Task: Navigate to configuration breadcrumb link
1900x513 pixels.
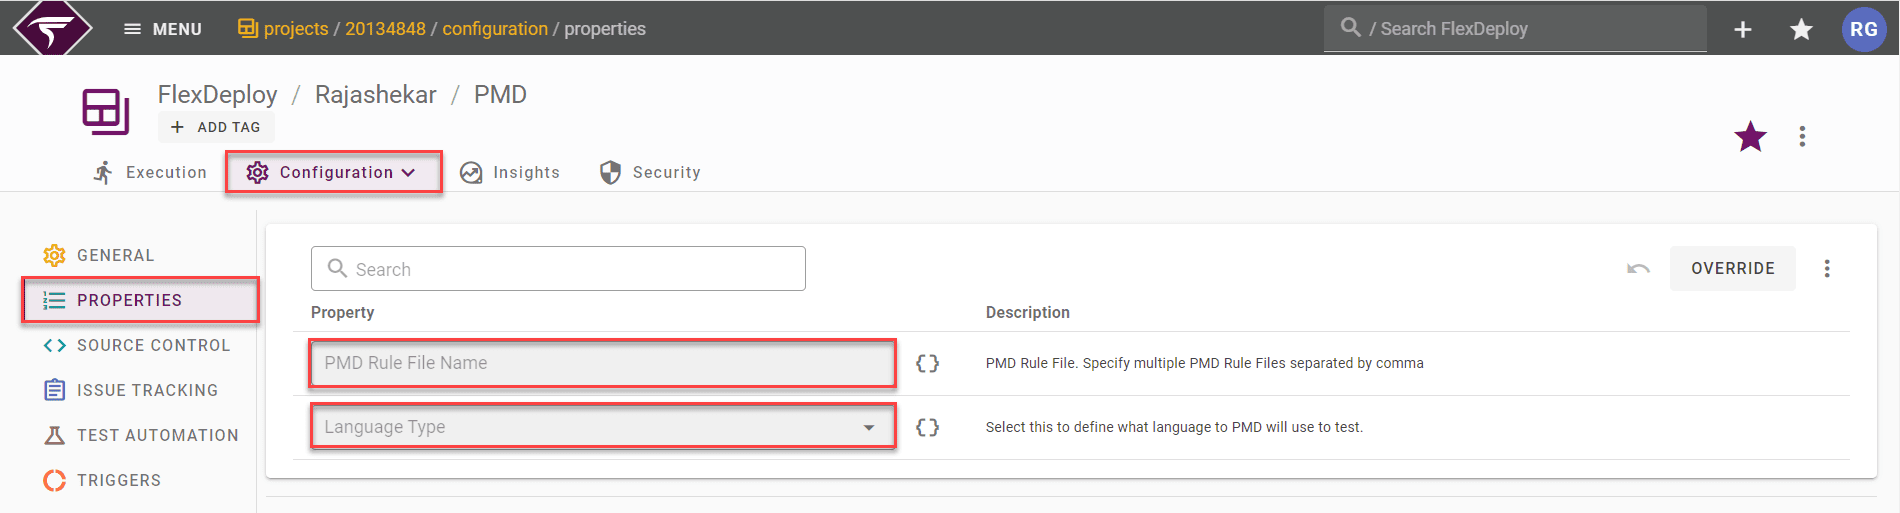Action: (495, 29)
